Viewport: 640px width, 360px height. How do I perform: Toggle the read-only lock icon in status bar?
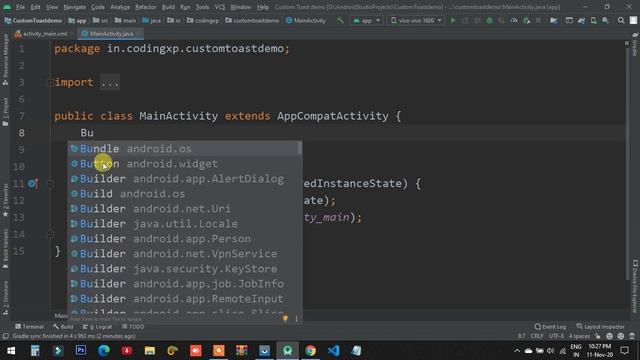598,336
